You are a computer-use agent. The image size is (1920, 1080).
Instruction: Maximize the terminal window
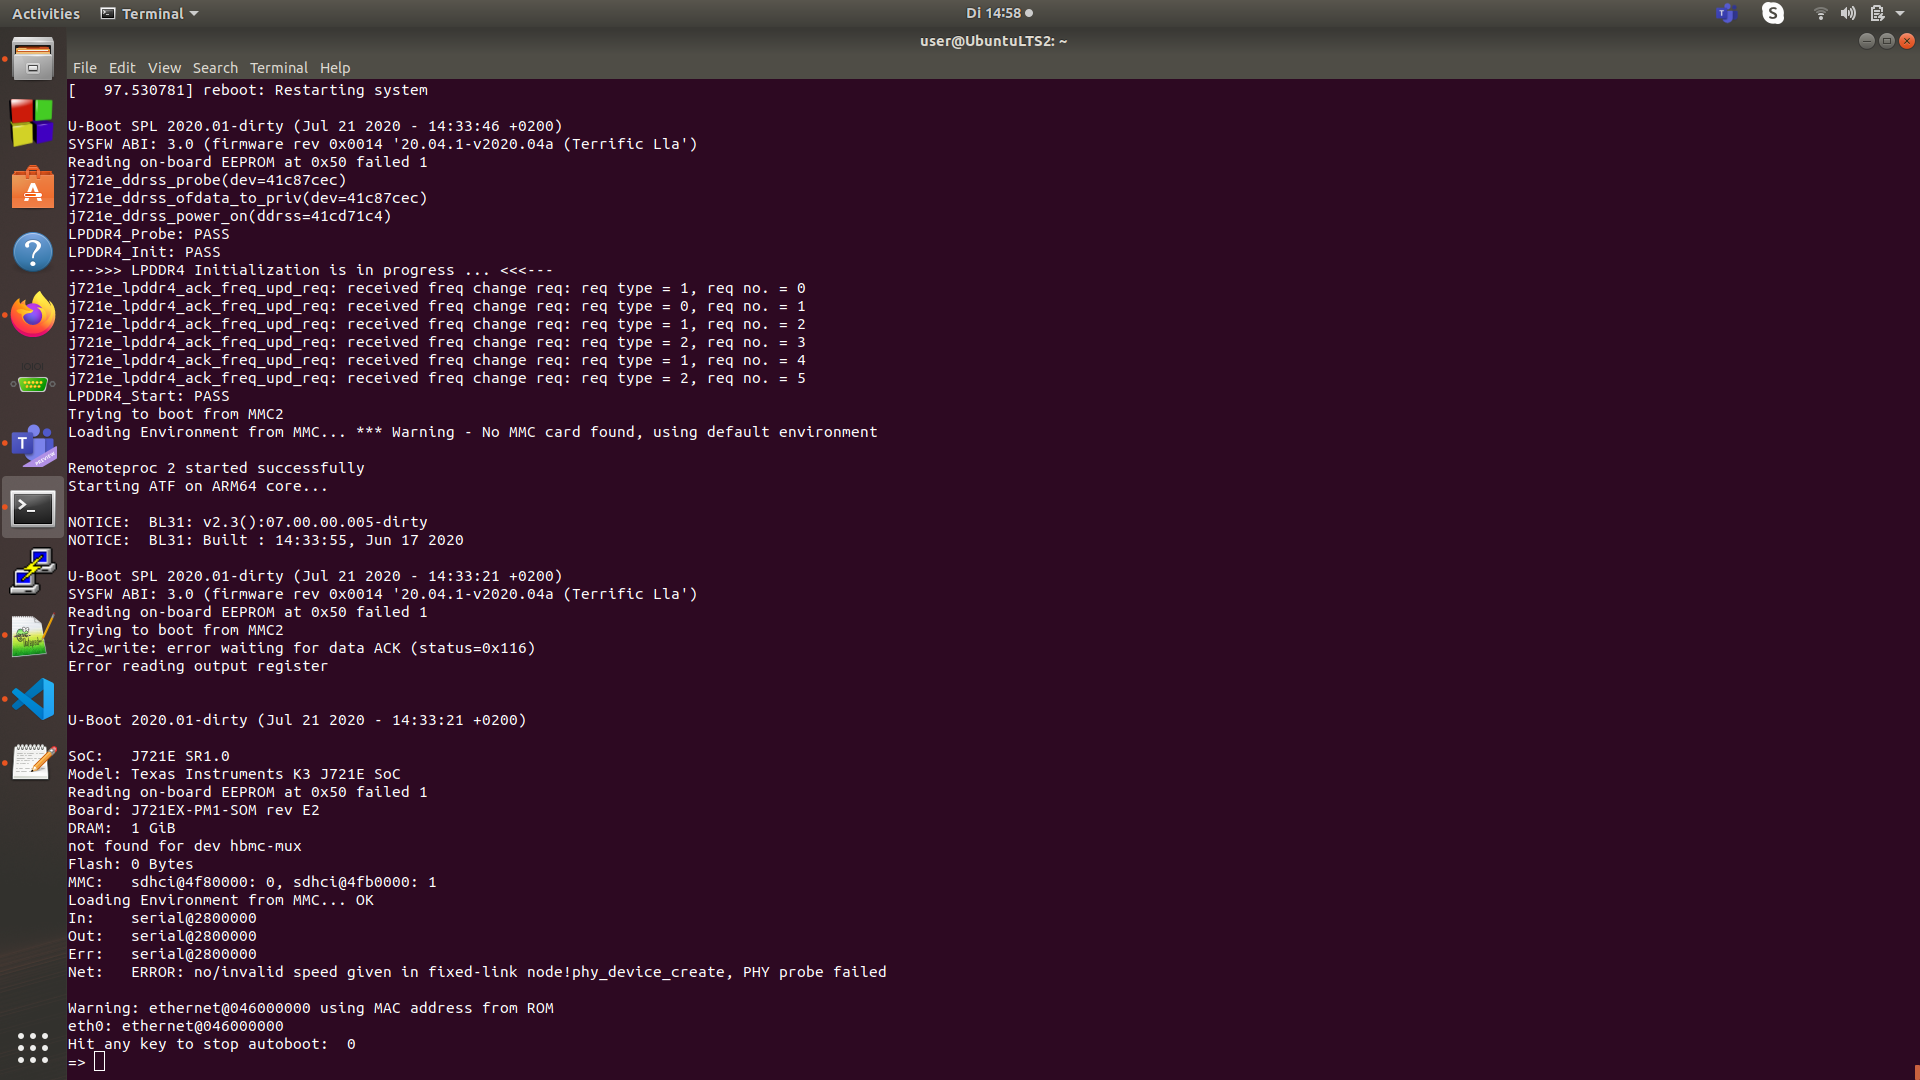[x=1886, y=41]
